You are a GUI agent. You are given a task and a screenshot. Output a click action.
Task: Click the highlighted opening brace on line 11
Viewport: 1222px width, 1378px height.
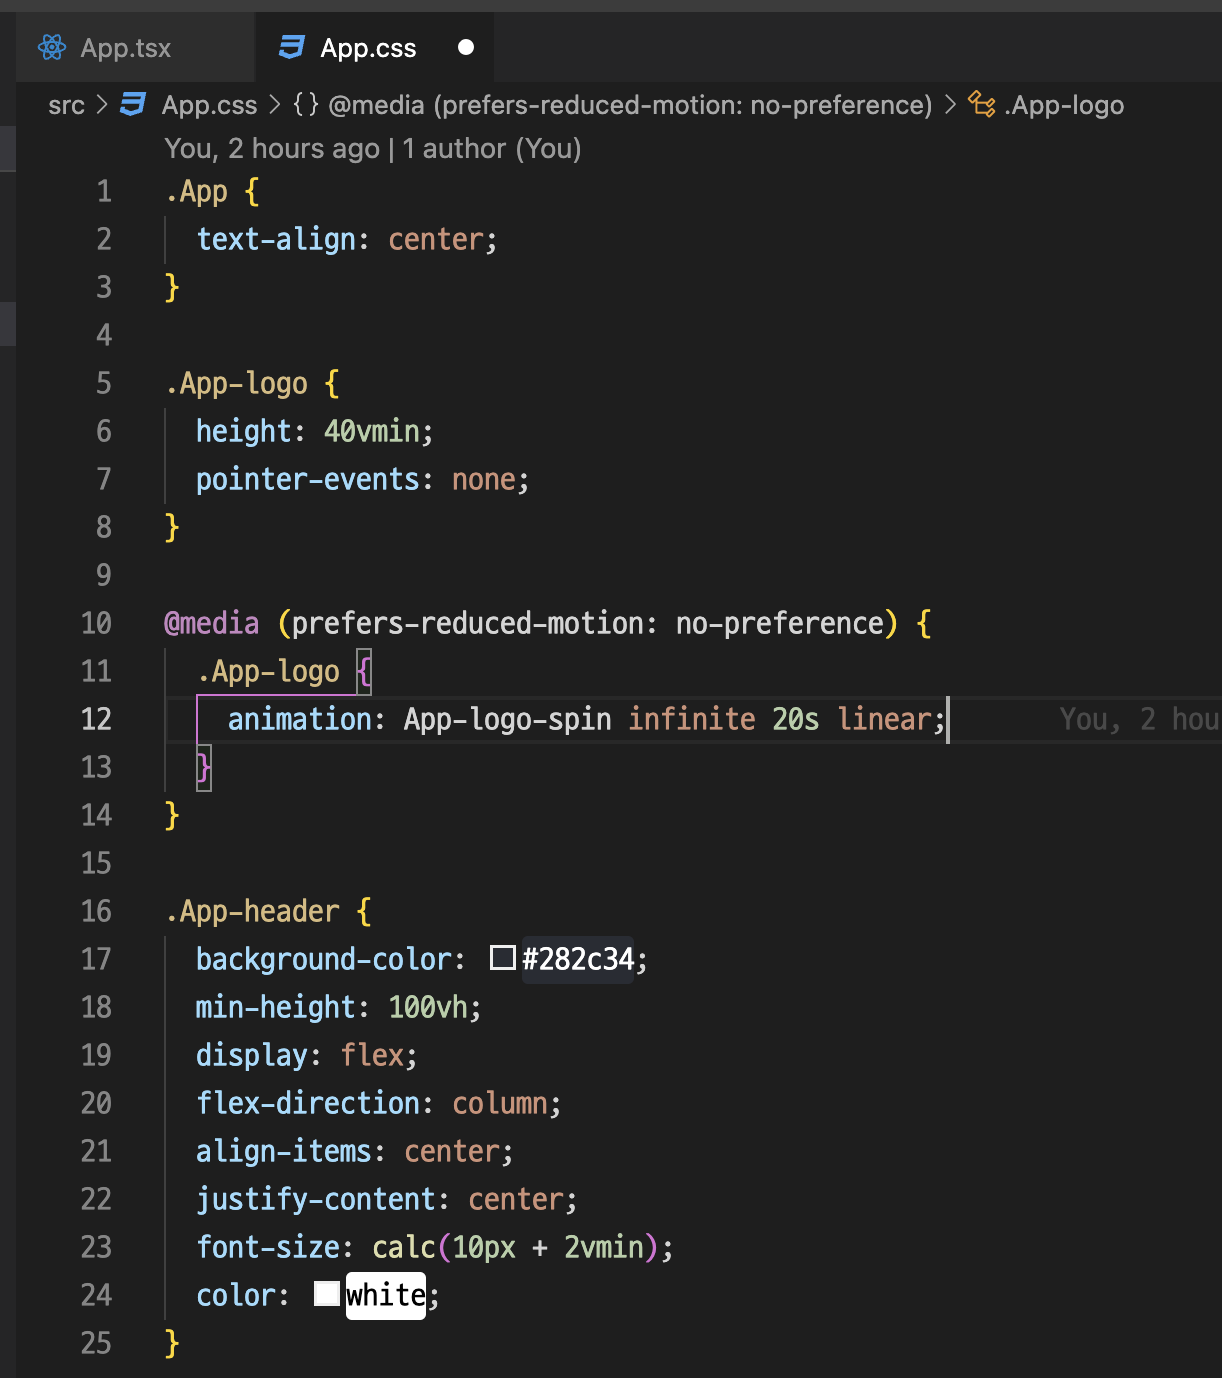364,671
